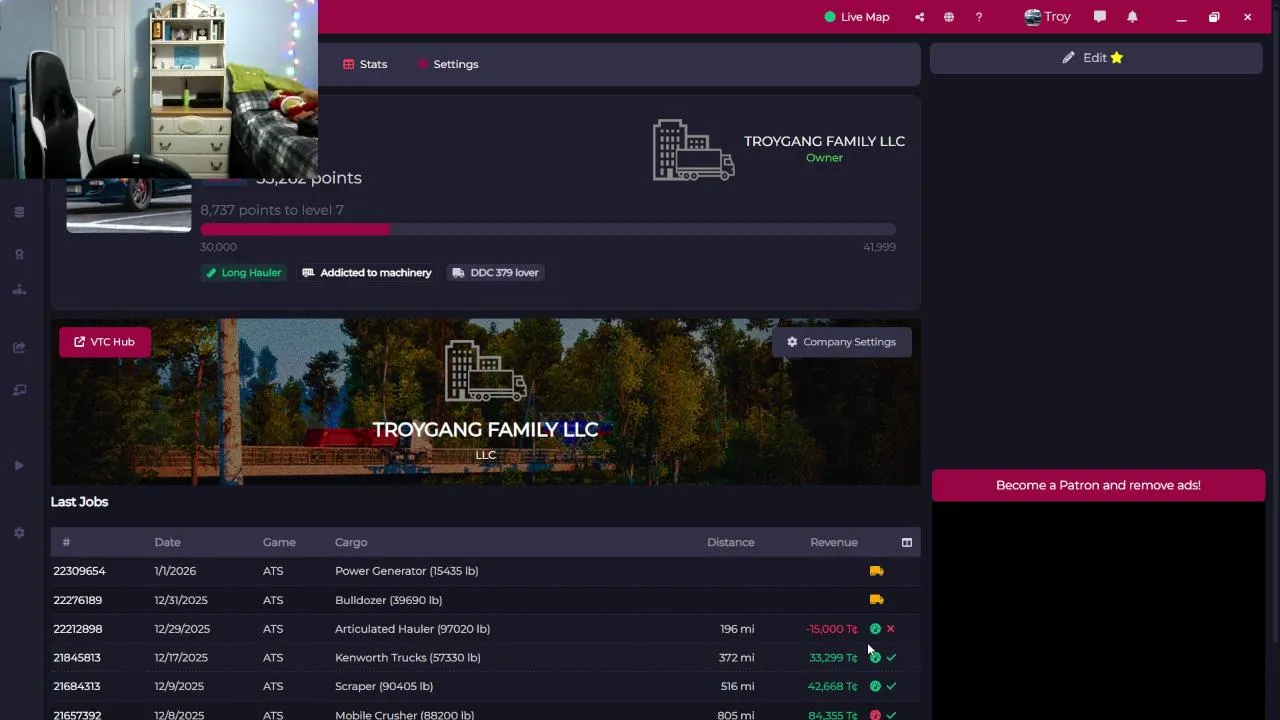Click cargo Scraper (90405 lb)
The image size is (1280, 720).
384,686
